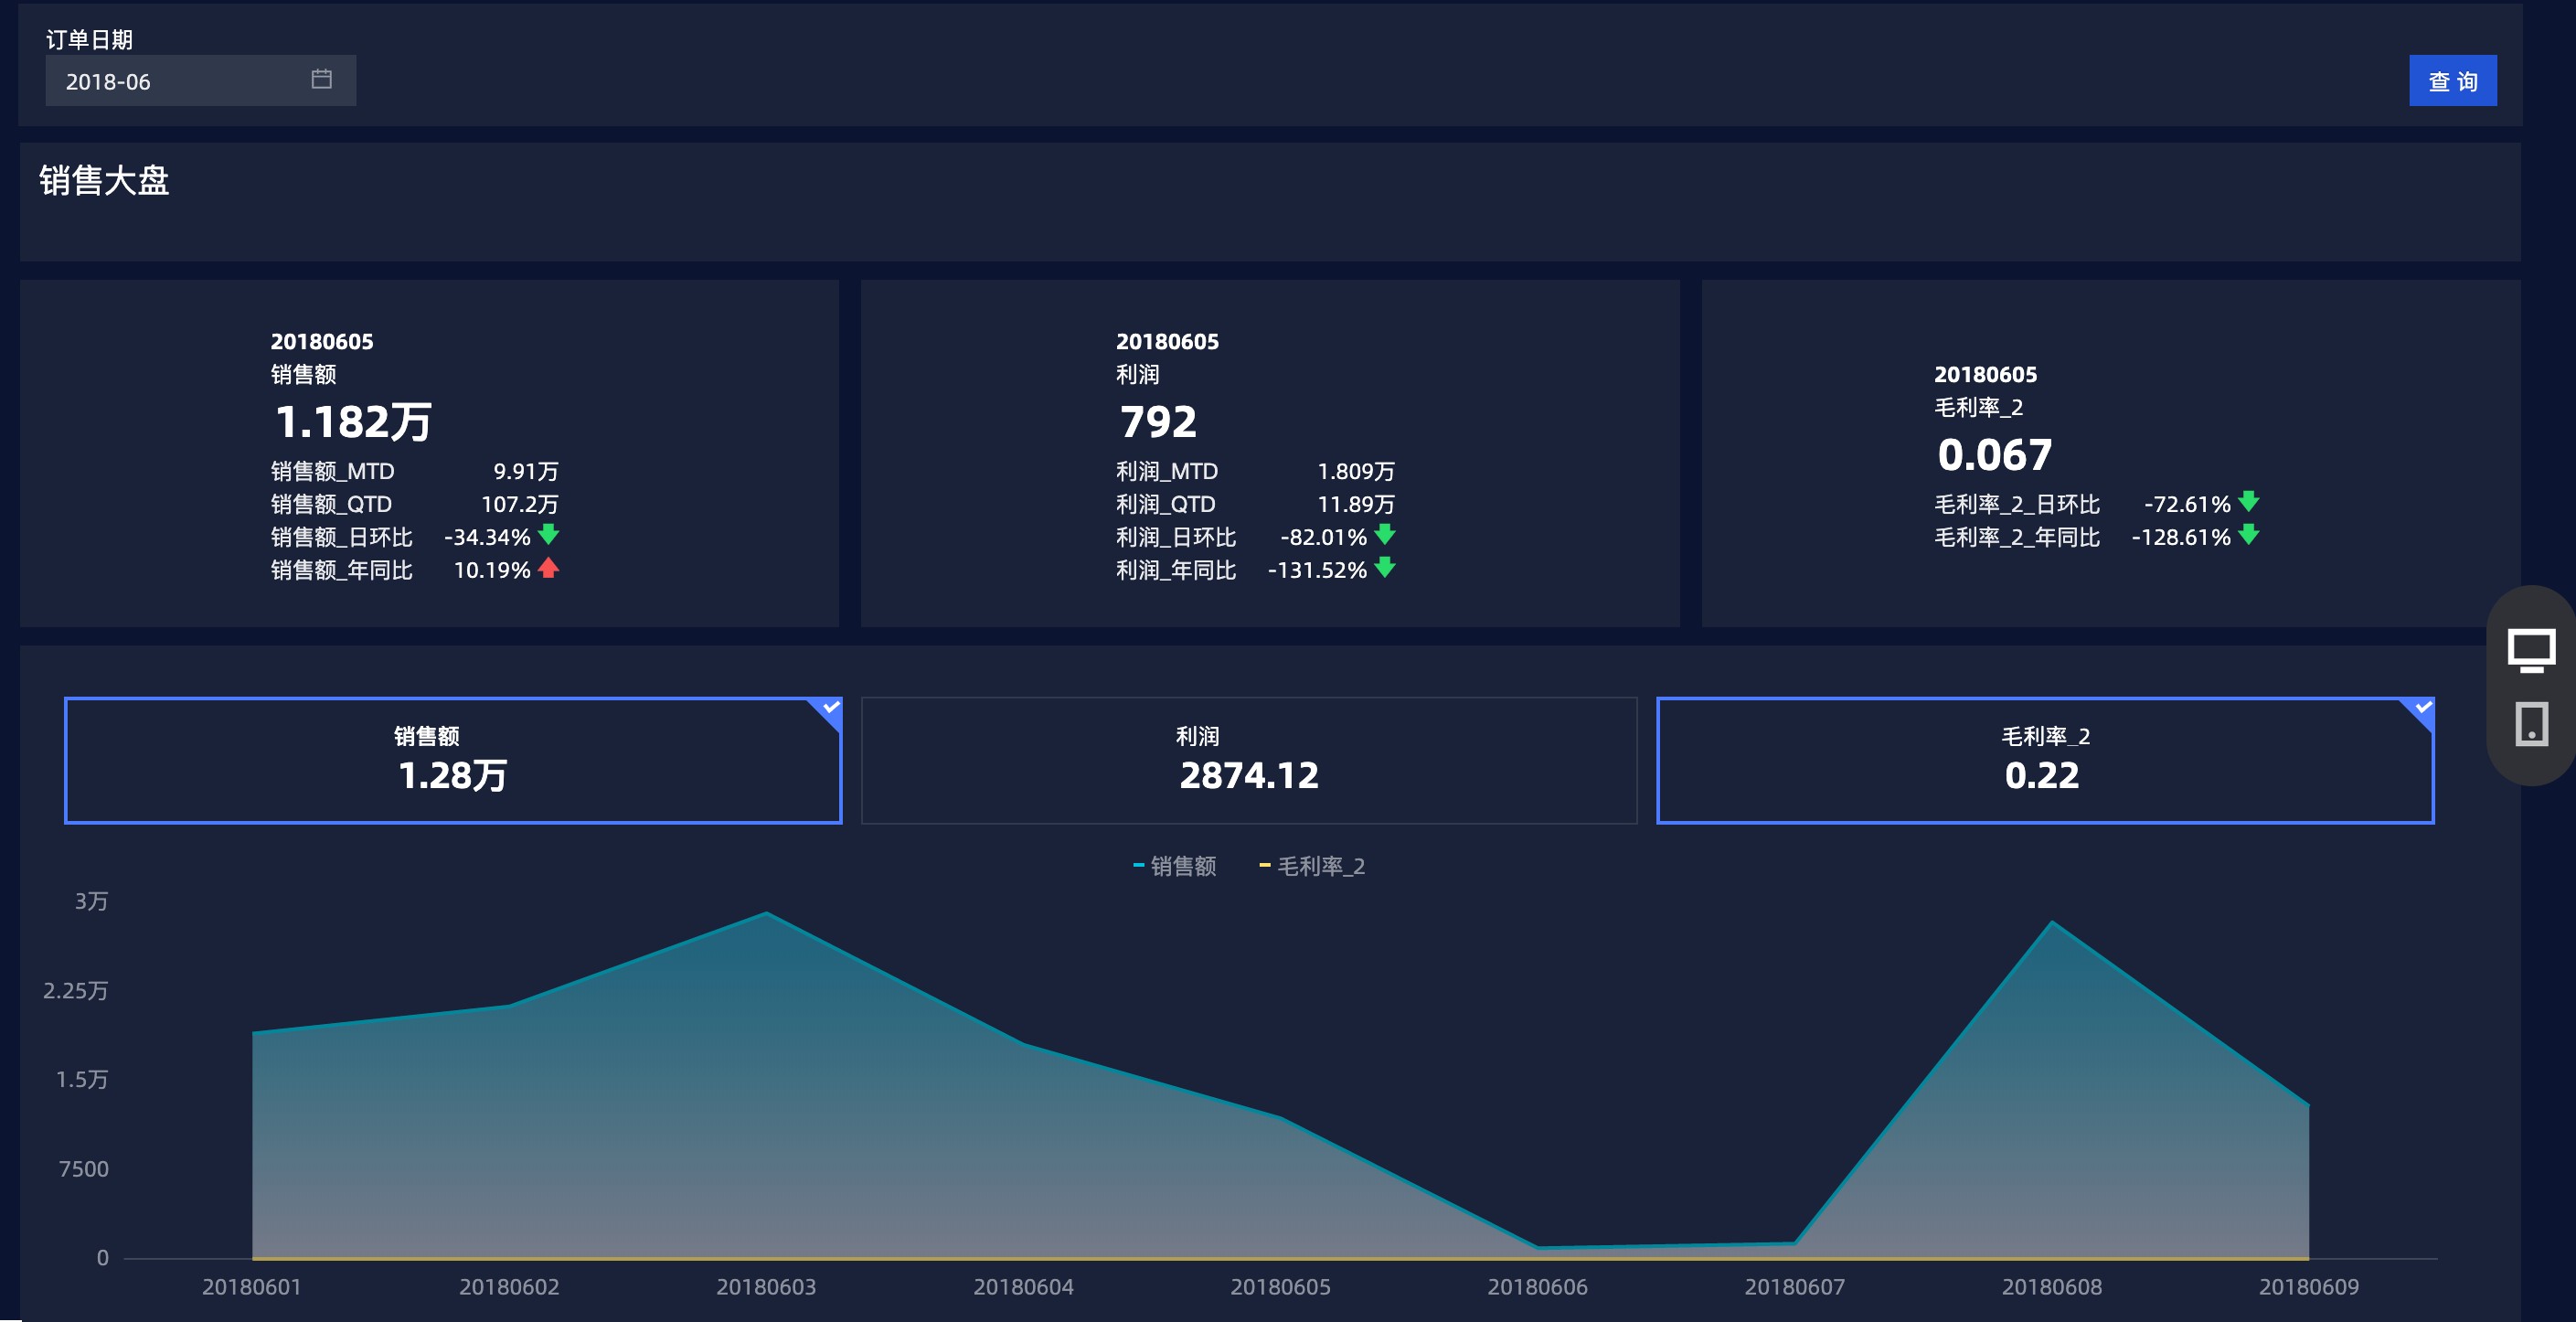Click green down arrow beside 利润_年同比
This screenshot has height=1322, width=2576.
1385,568
